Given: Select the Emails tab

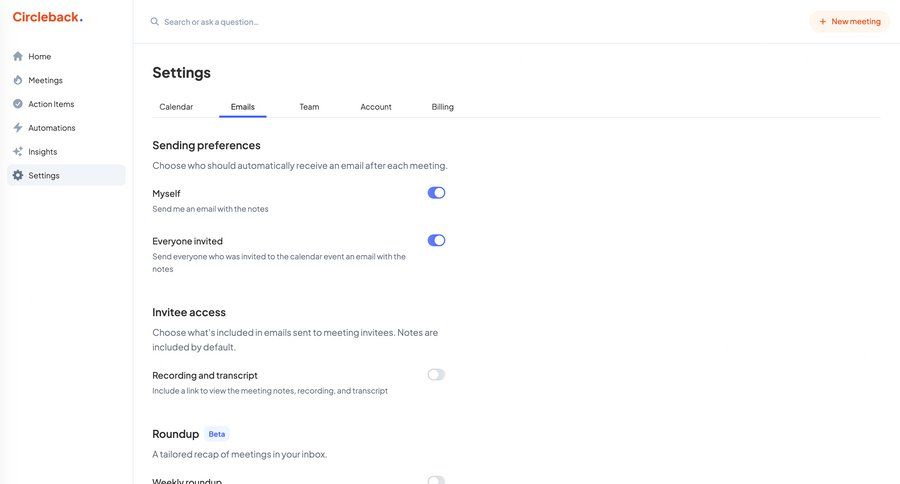Looking at the screenshot, I should tap(243, 107).
